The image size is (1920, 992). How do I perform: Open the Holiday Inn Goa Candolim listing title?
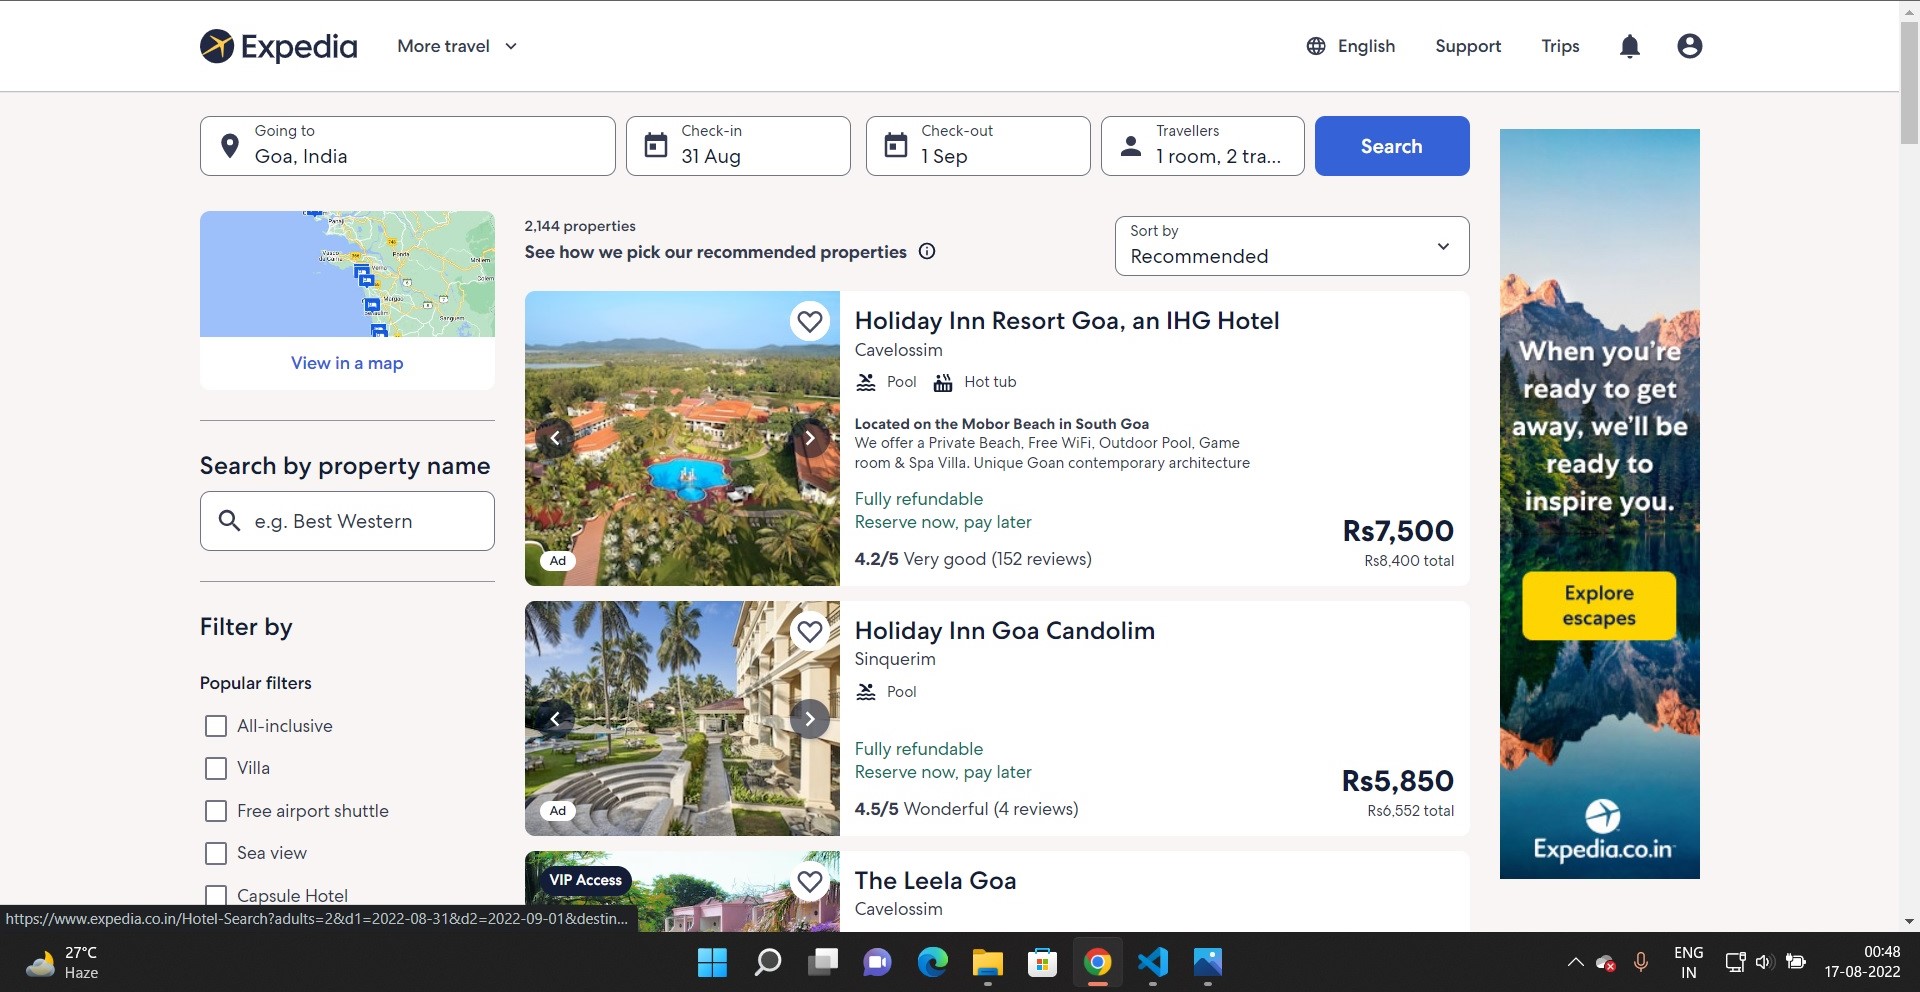point(1005,631)
